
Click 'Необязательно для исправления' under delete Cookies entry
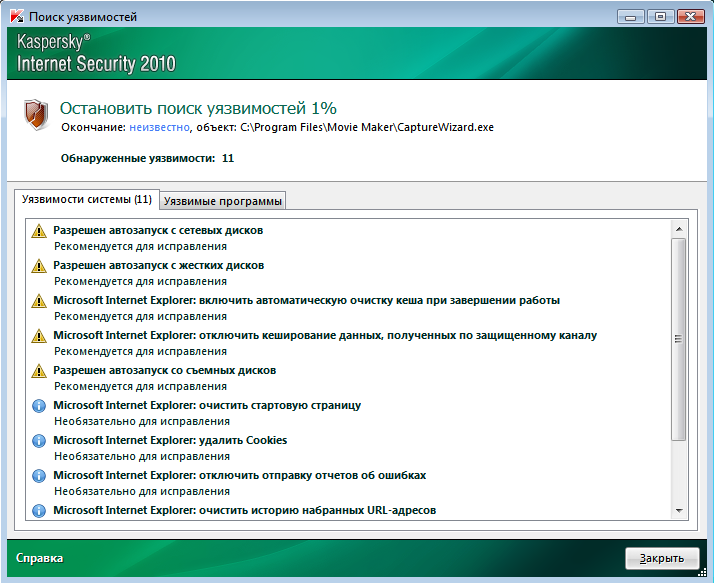click(x=142, y=456)
